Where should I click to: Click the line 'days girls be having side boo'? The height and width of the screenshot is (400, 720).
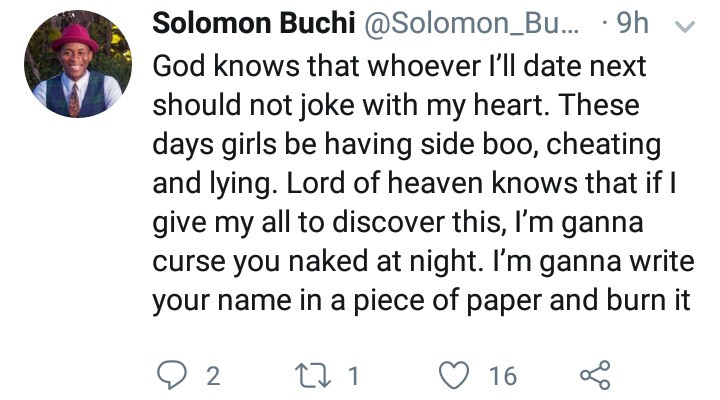406,145
